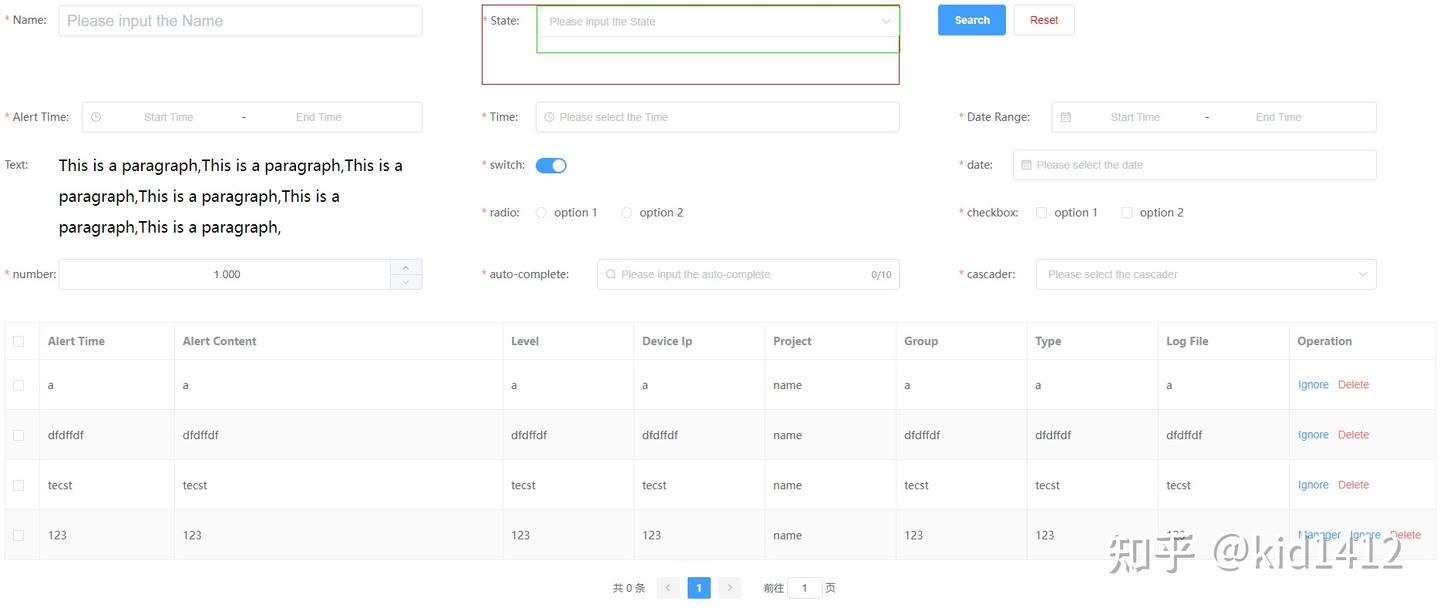
Task: Click Delete link on the tecst row
Action: pos(1353,484)
